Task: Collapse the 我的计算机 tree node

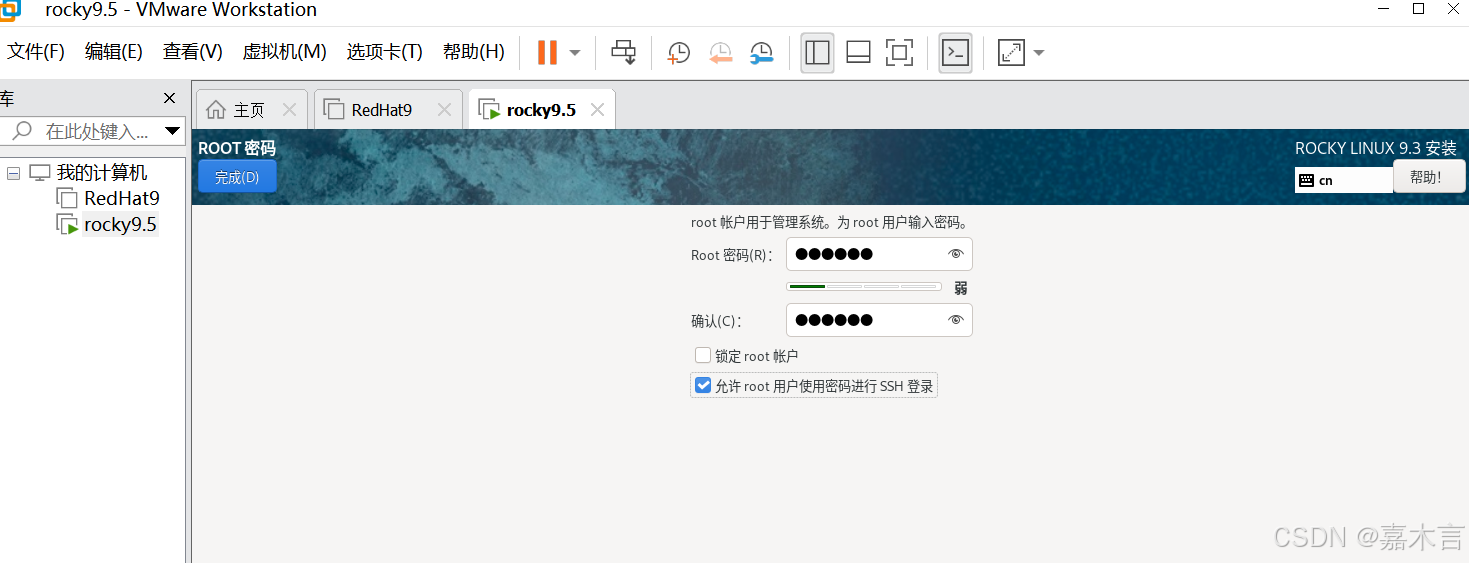Action: click(x=13, y=173)
